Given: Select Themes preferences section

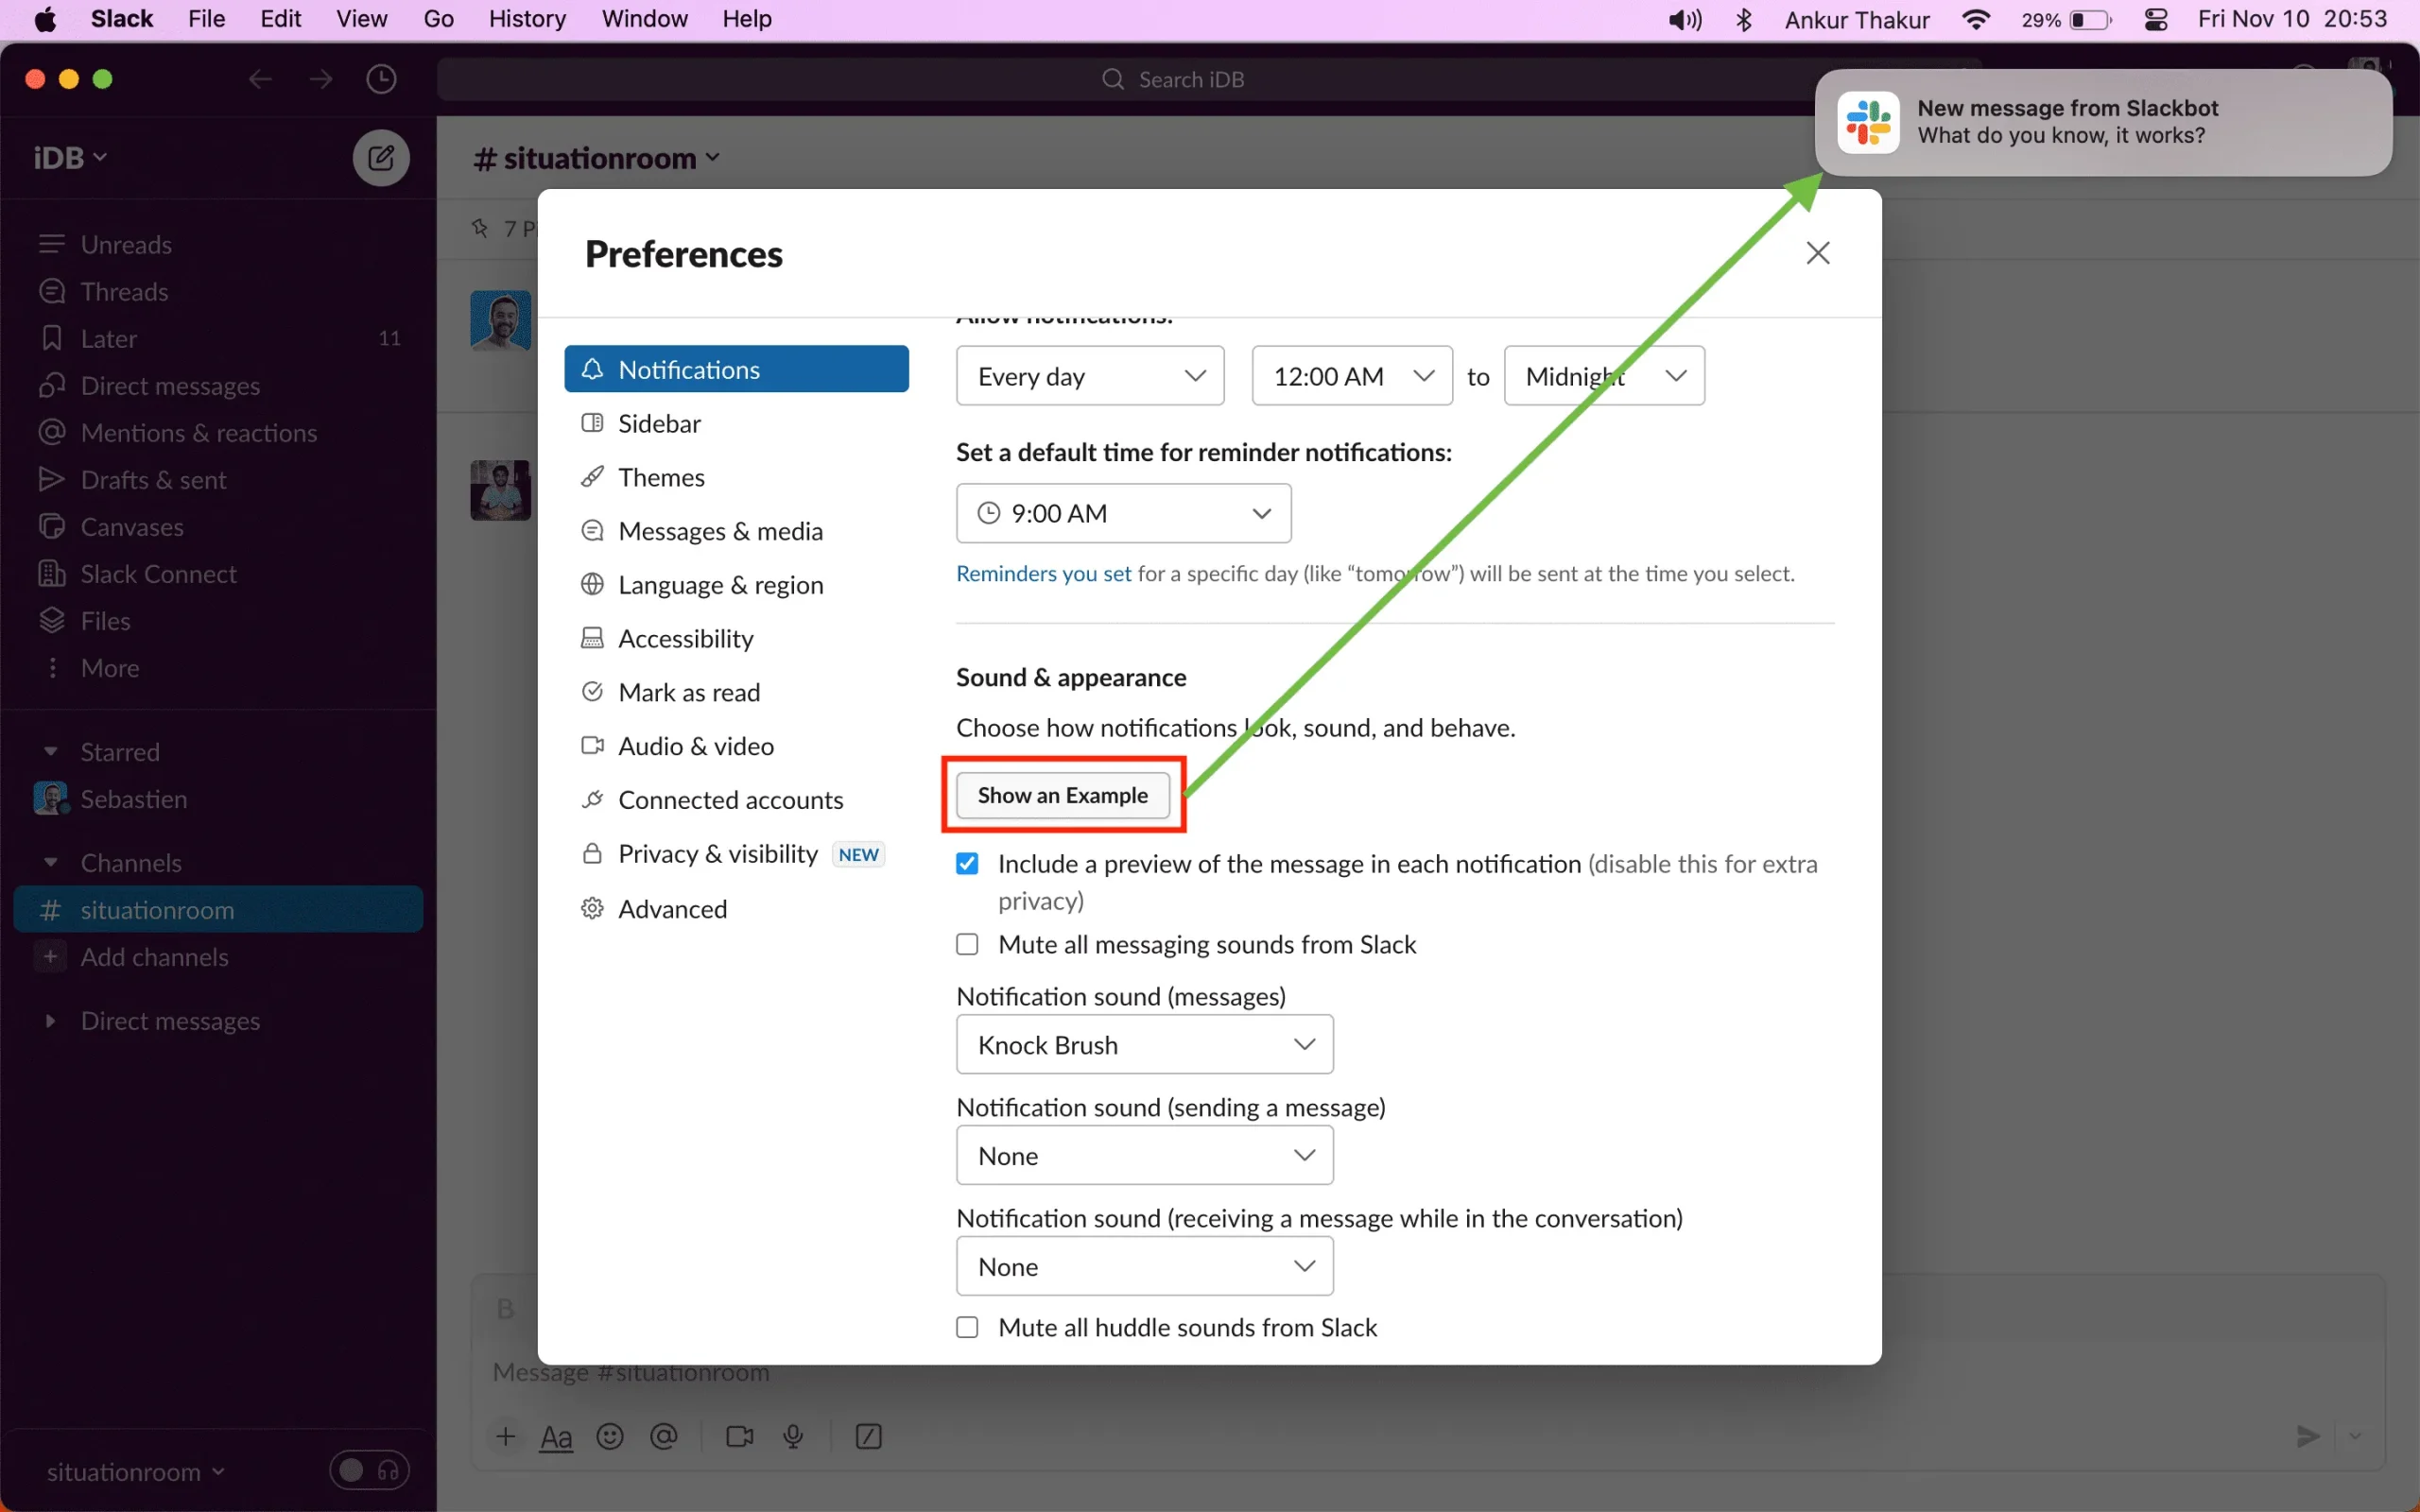Looking at the screenshot, I should (662, 475).
